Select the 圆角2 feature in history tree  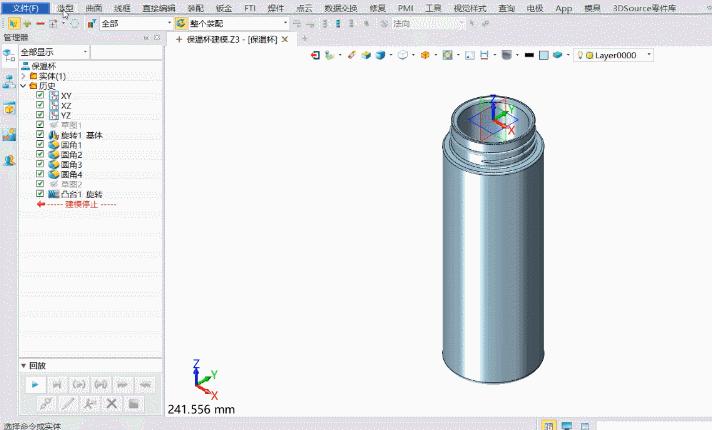click(x=71, y=154)
